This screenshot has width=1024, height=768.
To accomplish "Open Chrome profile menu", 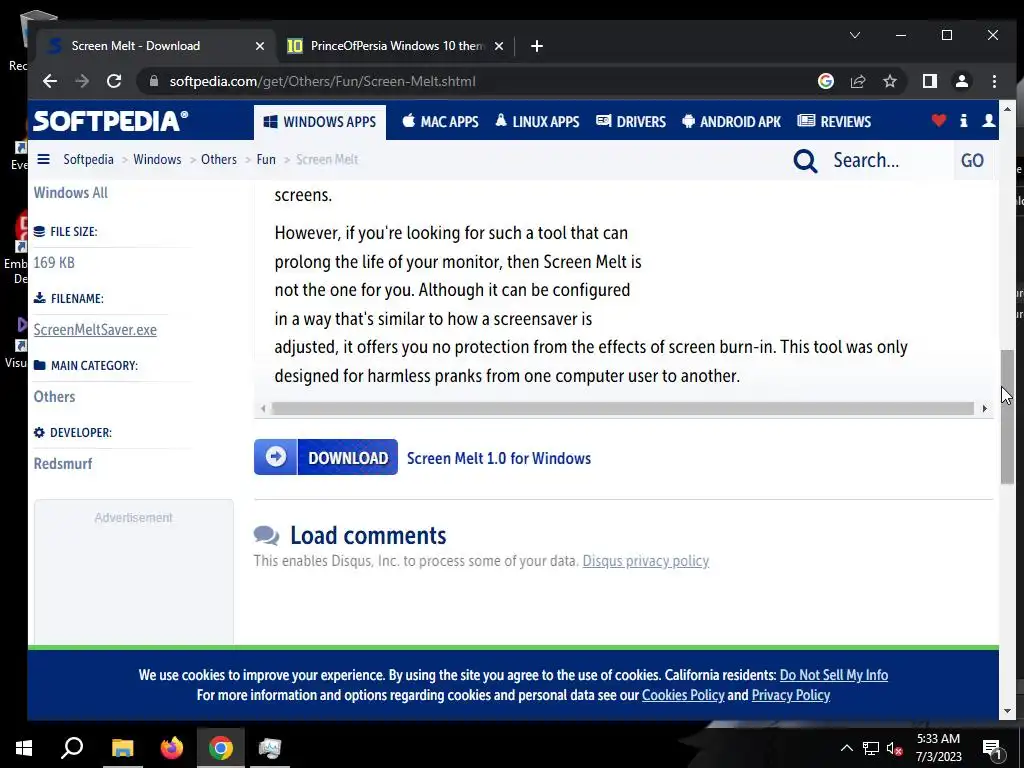I will coord(961,81).
